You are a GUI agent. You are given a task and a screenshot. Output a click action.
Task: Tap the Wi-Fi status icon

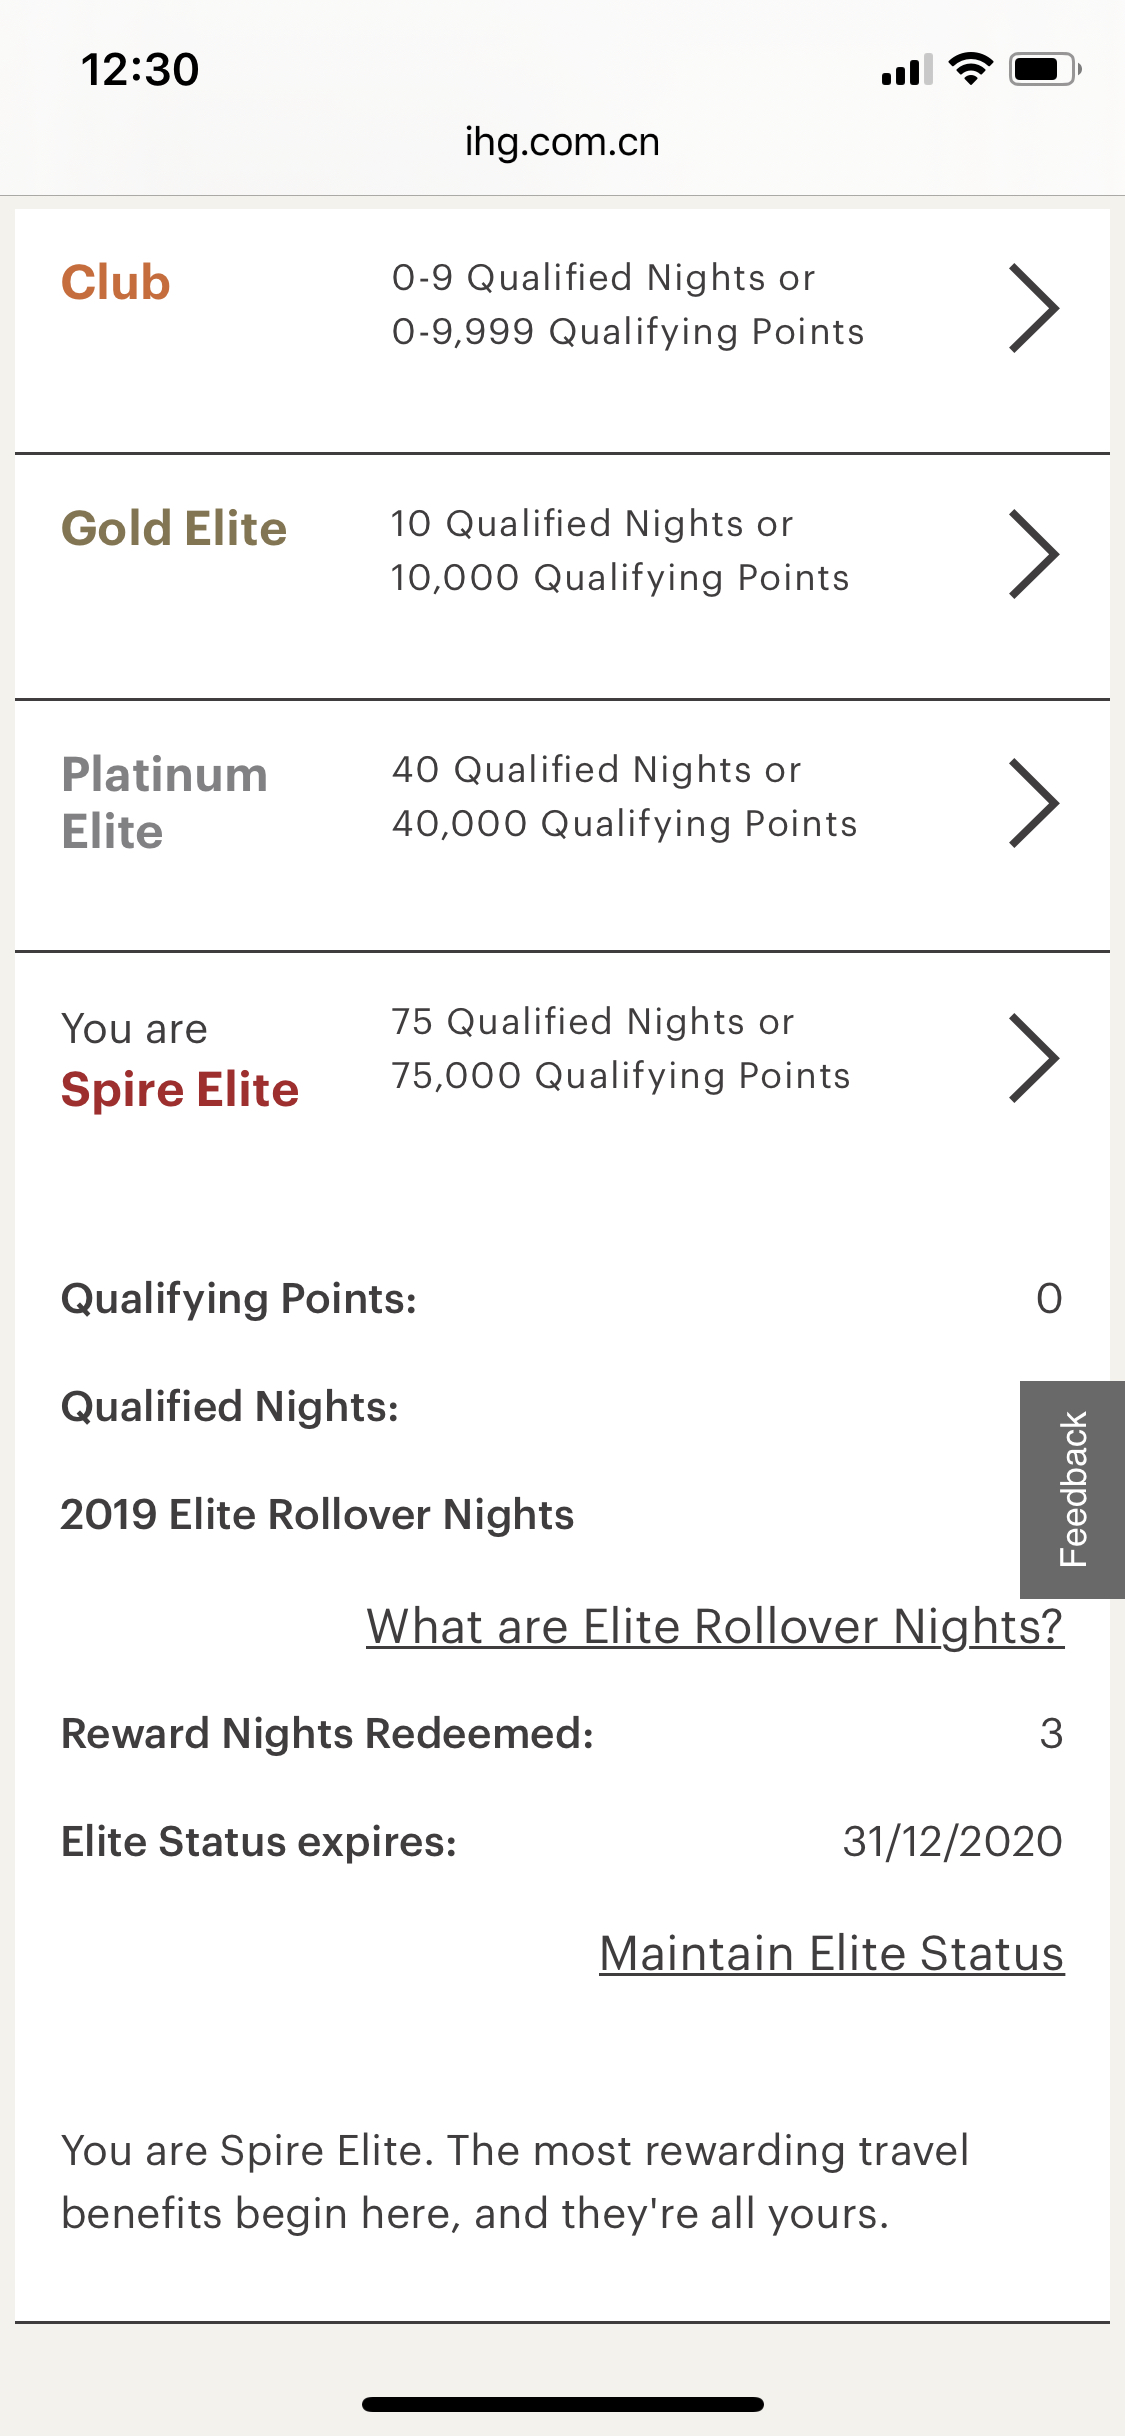970,69
